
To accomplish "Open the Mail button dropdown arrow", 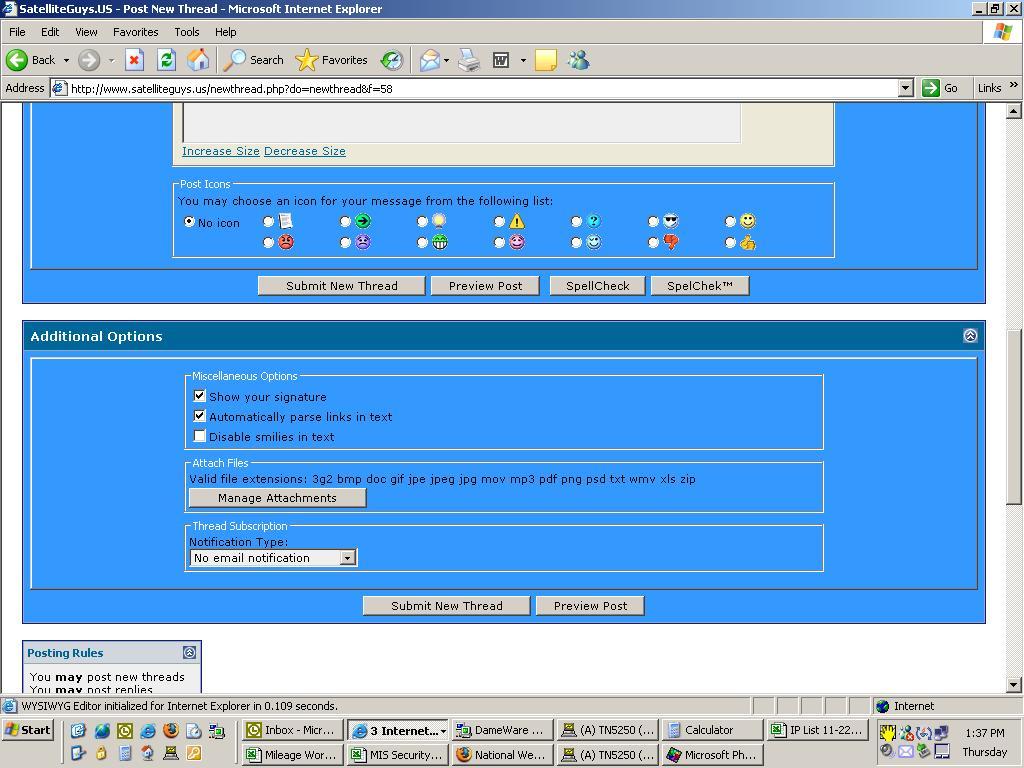I will click(x=447, y=60).
